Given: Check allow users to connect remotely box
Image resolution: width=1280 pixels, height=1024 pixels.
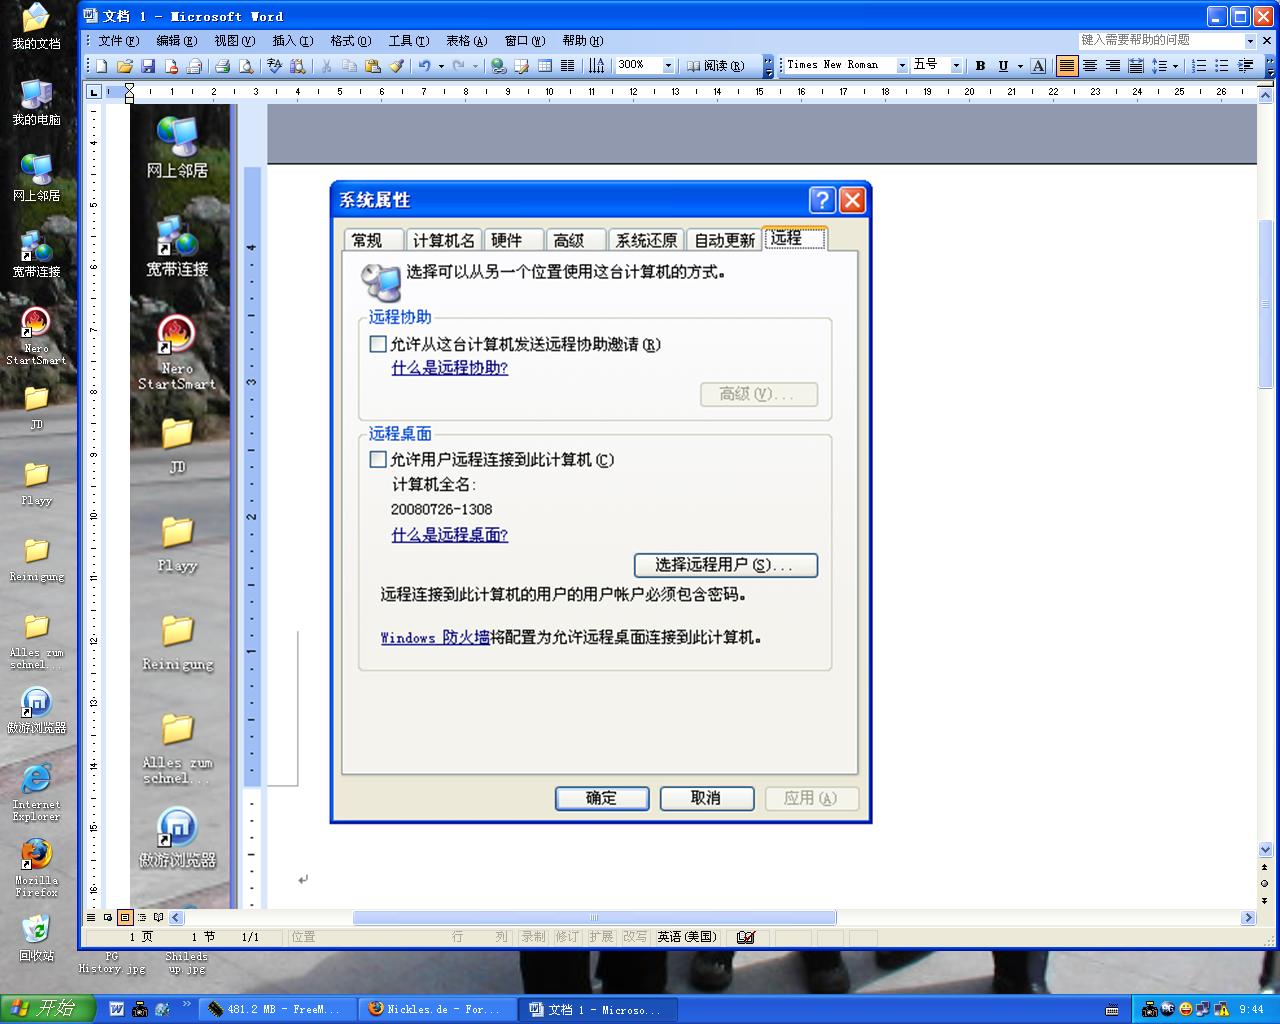Looking at the screenshot, I should pos(378,460).
